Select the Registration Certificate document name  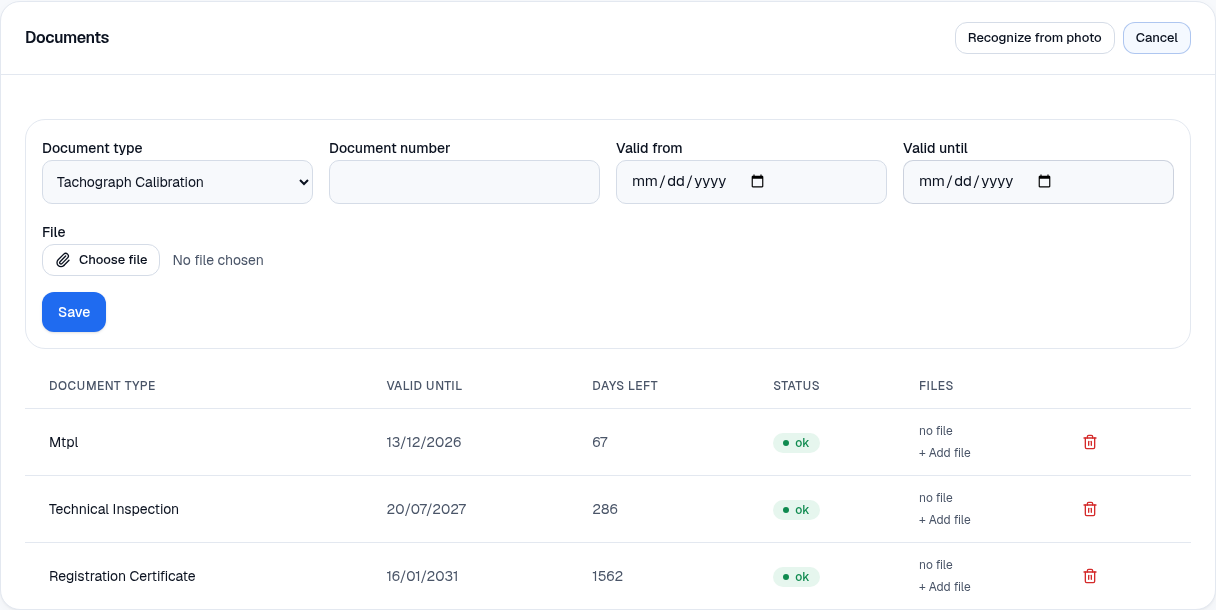pyautogui.click(x=122, y=576)
